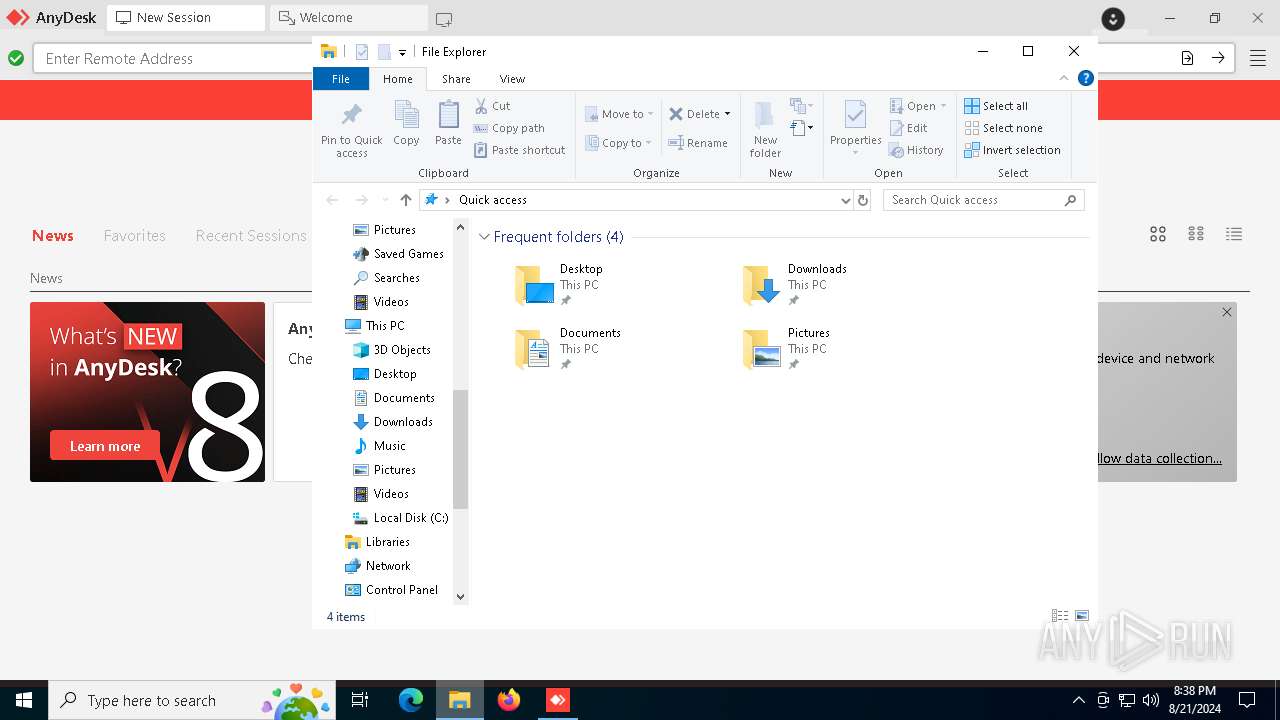1280x720 pixels.
Task: Click Paste shortcut in ribbon
Action: click(519, 150)
